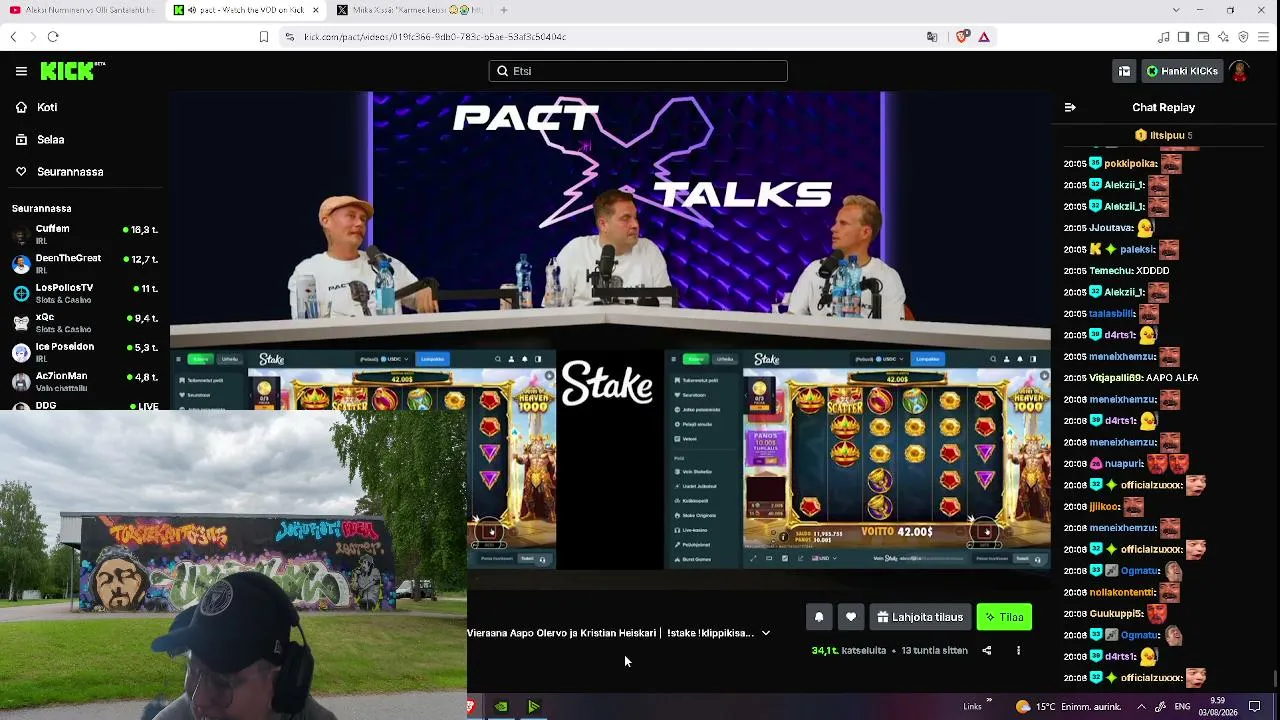Go back in browser history

tap(13, 37)
